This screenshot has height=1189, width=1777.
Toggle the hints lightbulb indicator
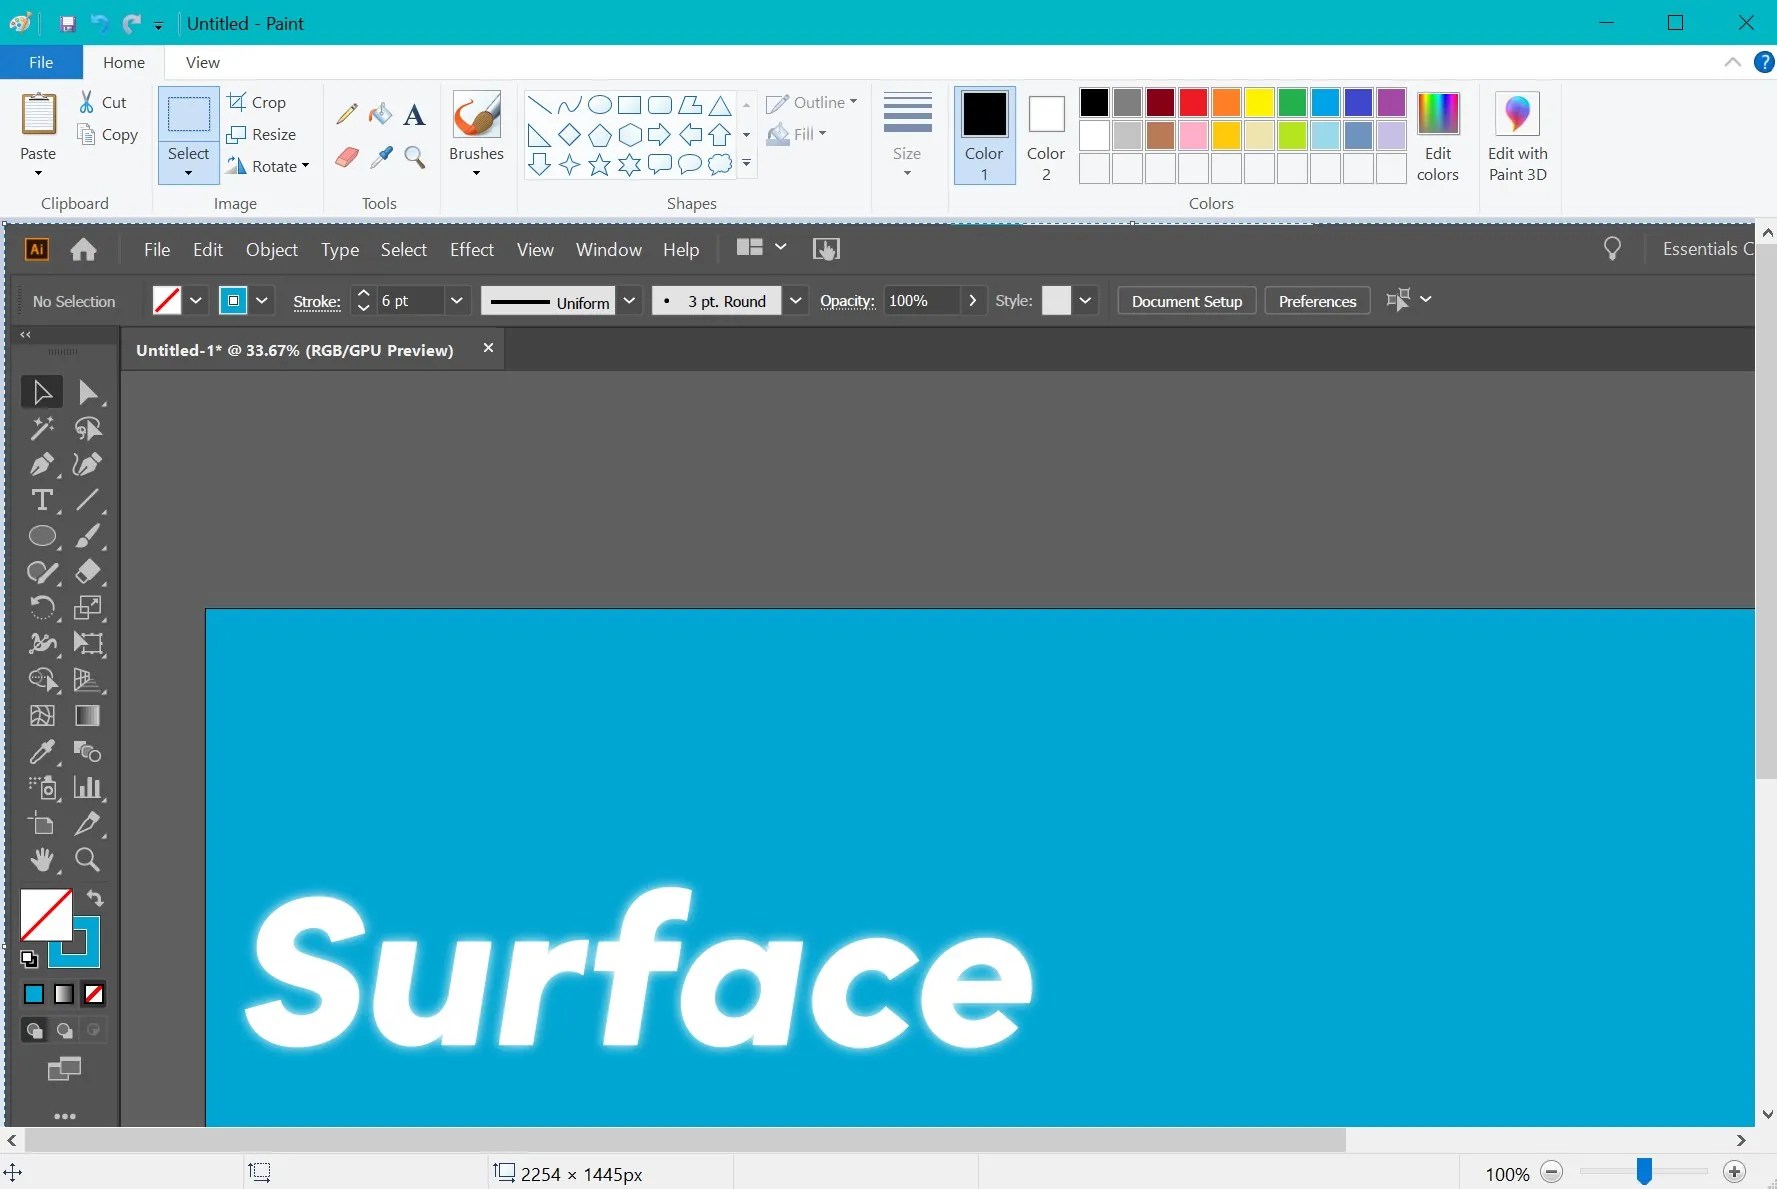click(1612, 248)
